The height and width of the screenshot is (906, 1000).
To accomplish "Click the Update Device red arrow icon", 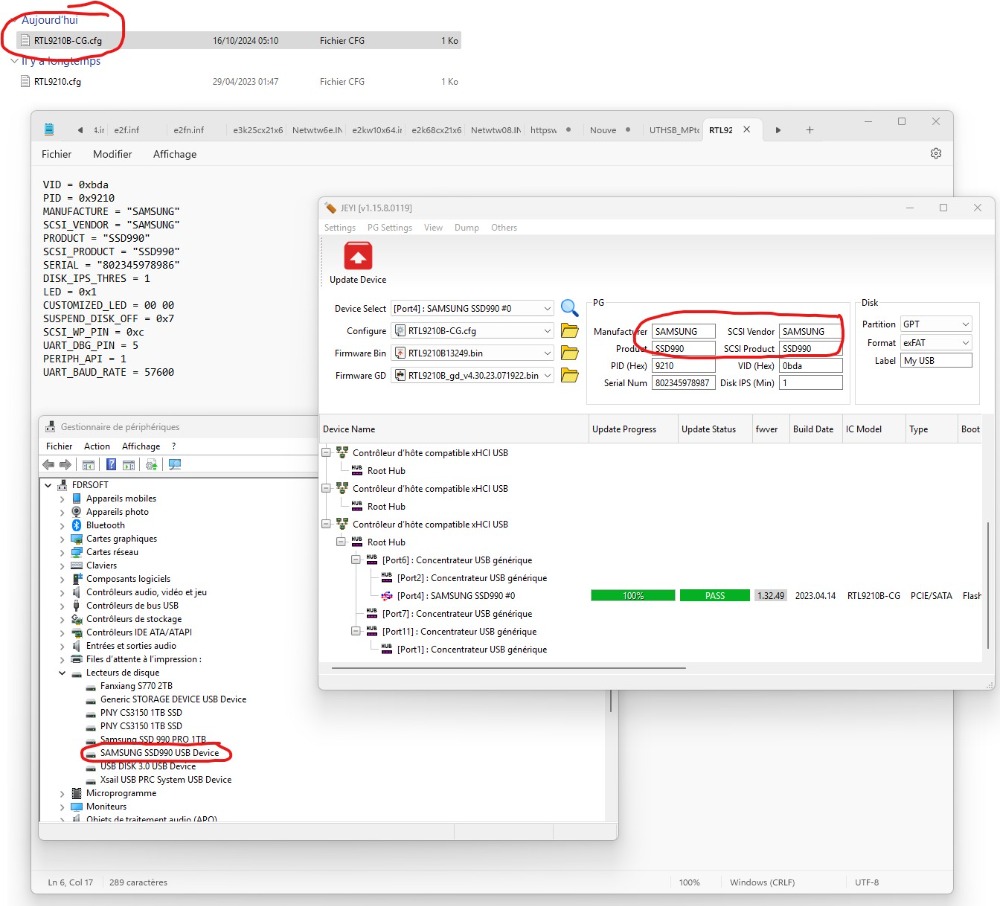I will tap(358, 256).
